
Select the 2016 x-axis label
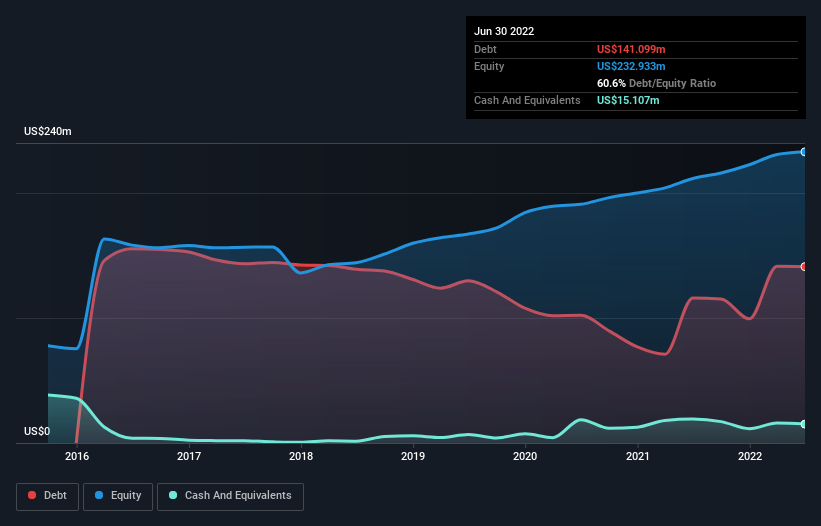tap(77, 456)
